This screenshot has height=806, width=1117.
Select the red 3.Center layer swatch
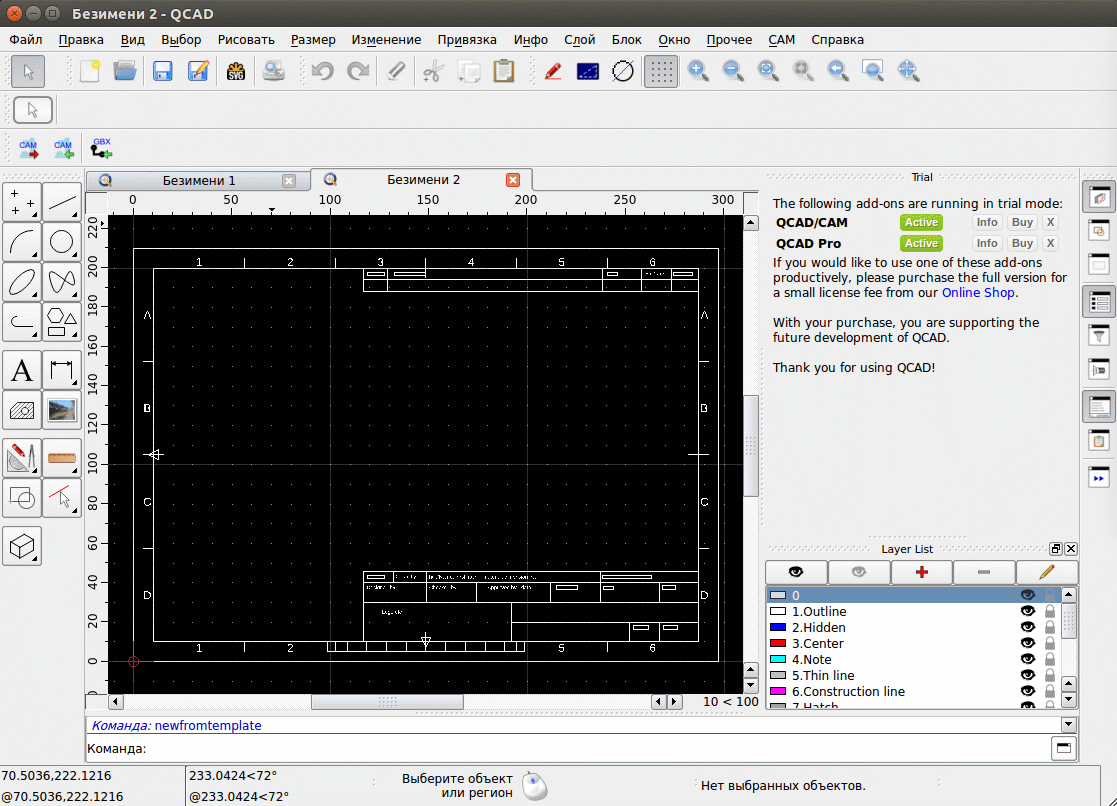pos(778,644)
